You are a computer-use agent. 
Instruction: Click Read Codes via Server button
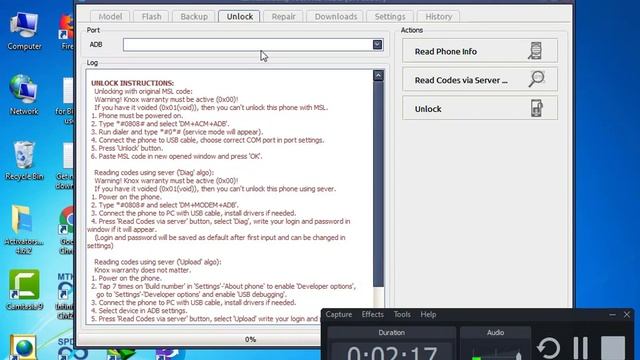[x=480, y=80]
